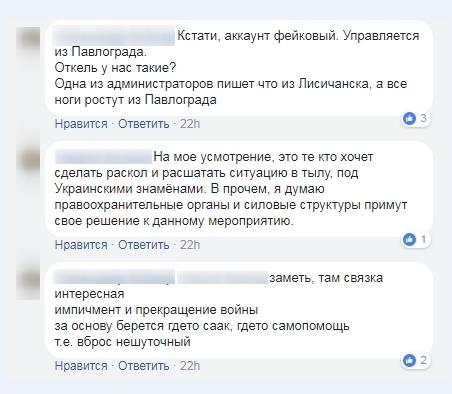Open 22h timestamp of the first comment
Screen dimensions: 452x394
pyautogui.click(x=190, y=124)
